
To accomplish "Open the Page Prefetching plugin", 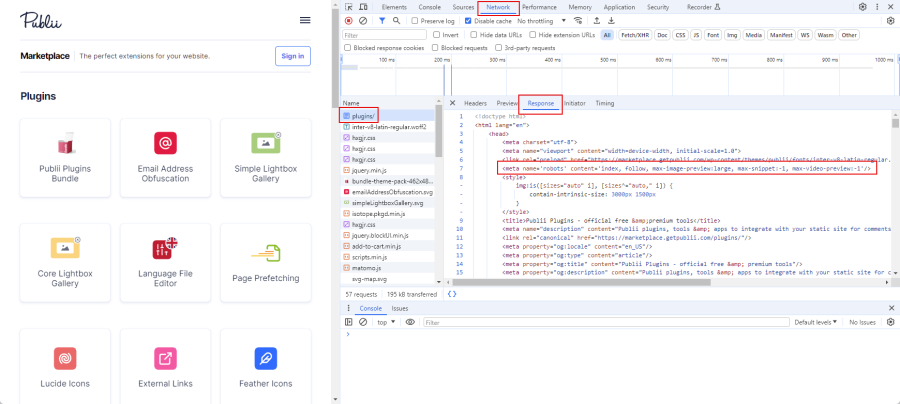I will click(266, 263).
